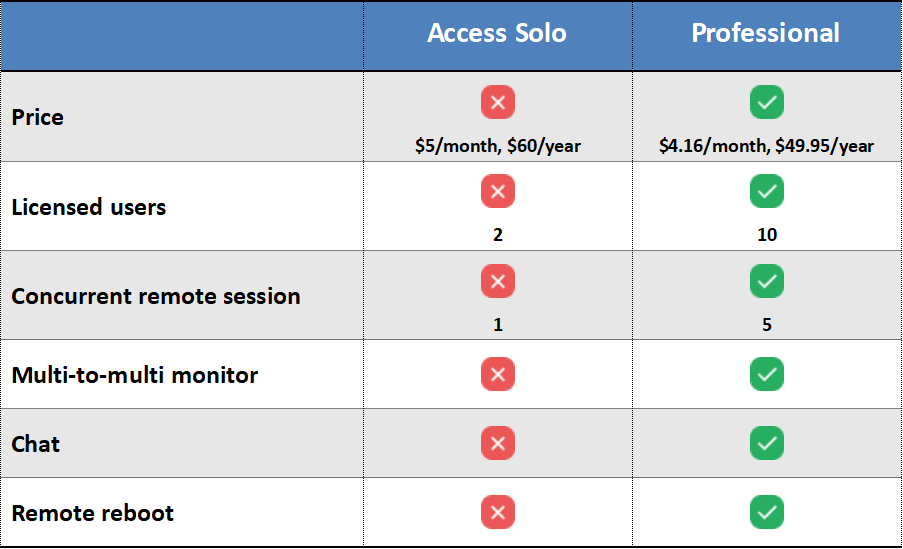Click the Price row label
The width and height of the screenshot is (903, 549).
click(38, 117)
